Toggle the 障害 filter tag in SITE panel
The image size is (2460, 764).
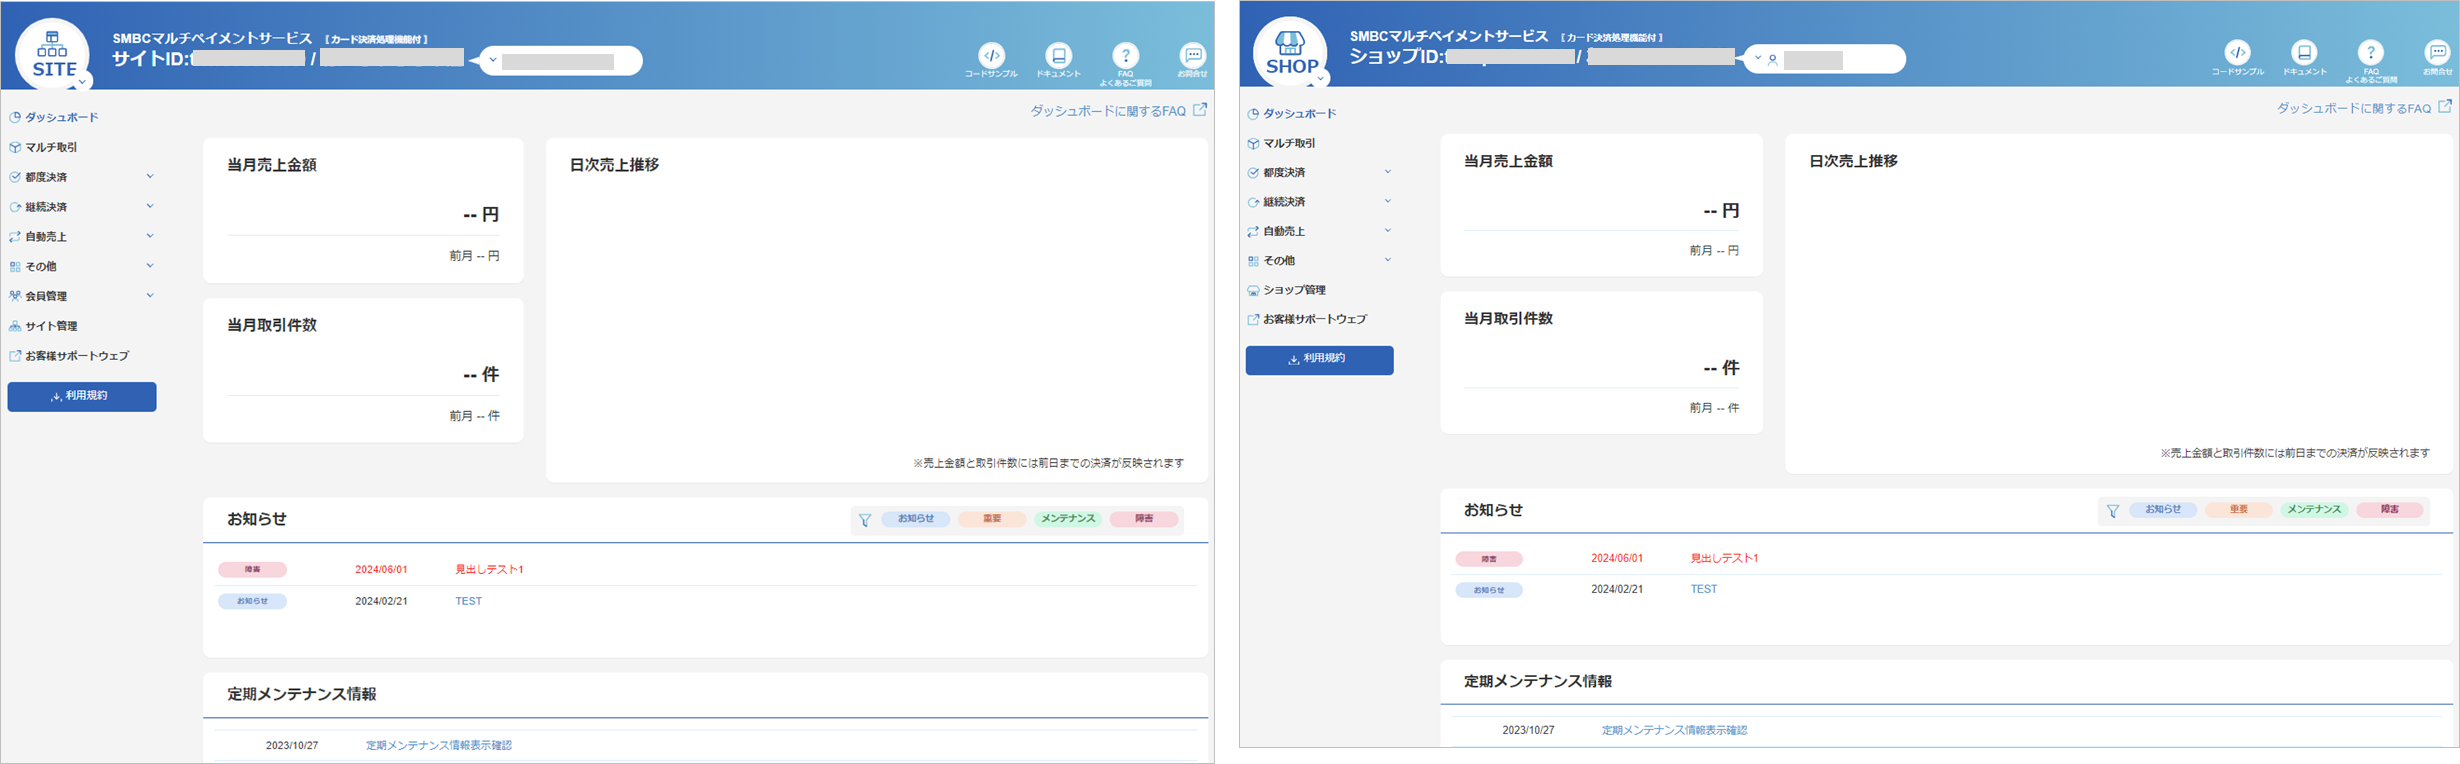coord(1144,519)
